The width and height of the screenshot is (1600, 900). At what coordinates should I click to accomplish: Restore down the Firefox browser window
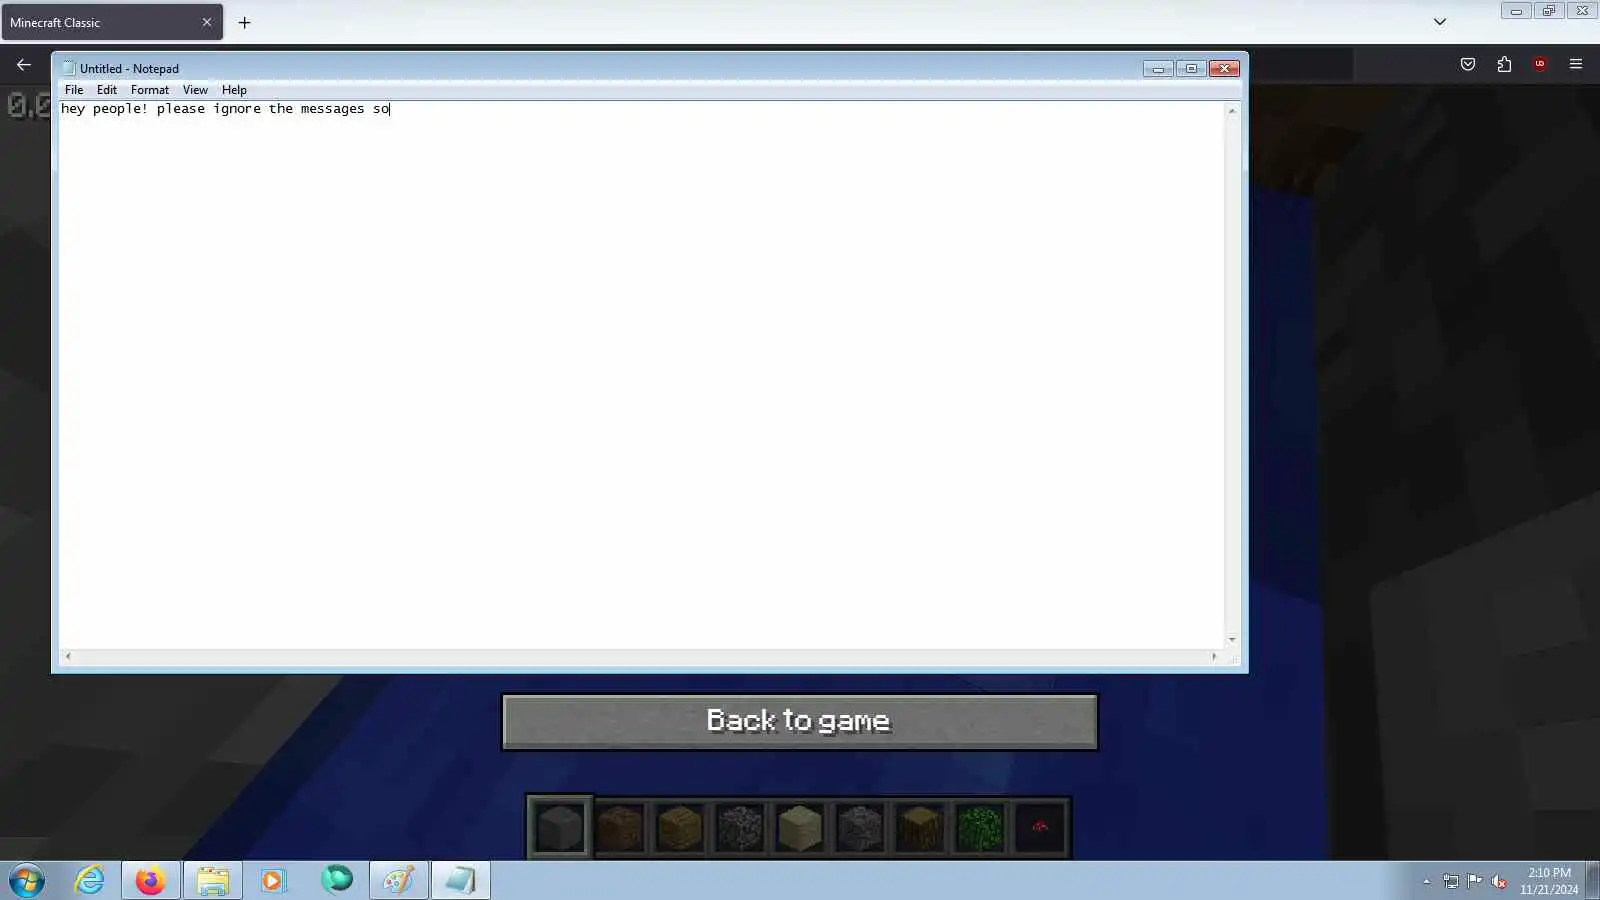(1549, 11)
